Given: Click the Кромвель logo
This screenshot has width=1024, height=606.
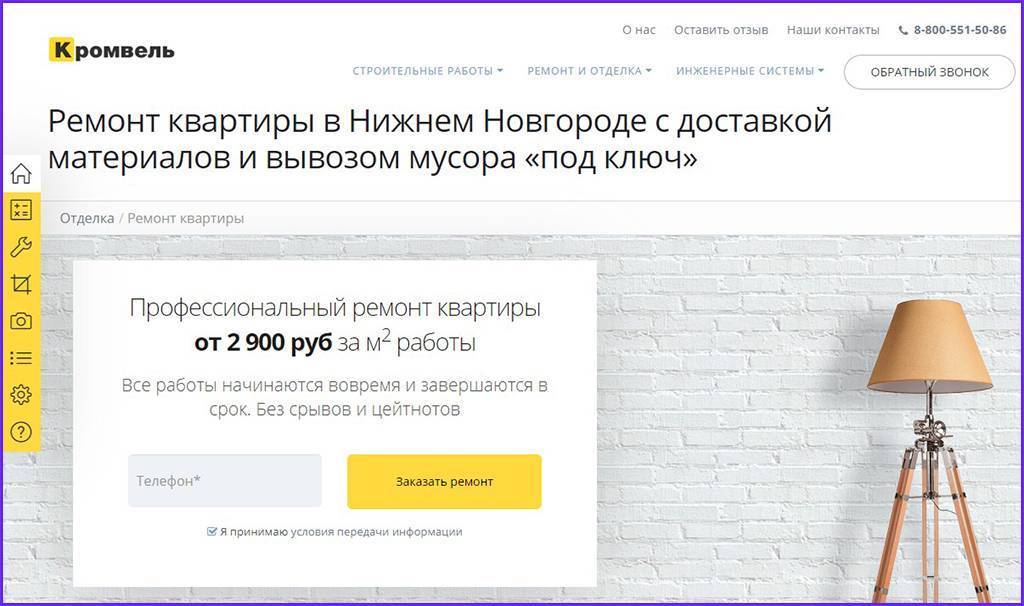Looking at the screenshot, I should (112, 50).
